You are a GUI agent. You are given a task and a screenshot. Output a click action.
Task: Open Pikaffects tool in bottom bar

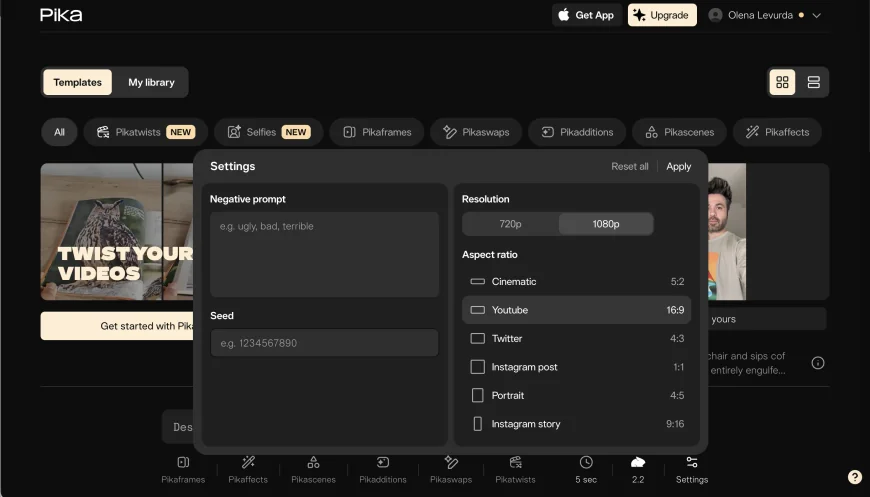point(248,469)
